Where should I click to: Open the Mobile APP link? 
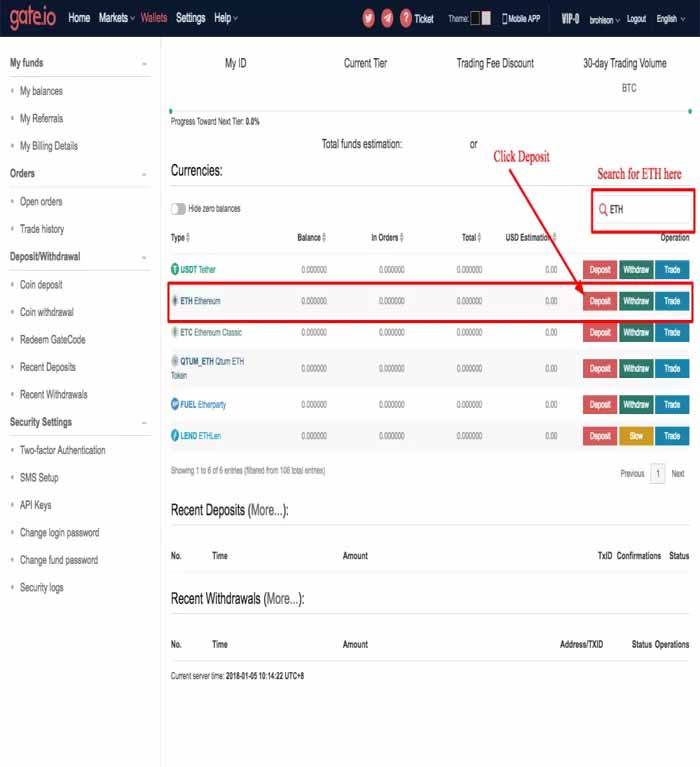[x=521, y=19]
